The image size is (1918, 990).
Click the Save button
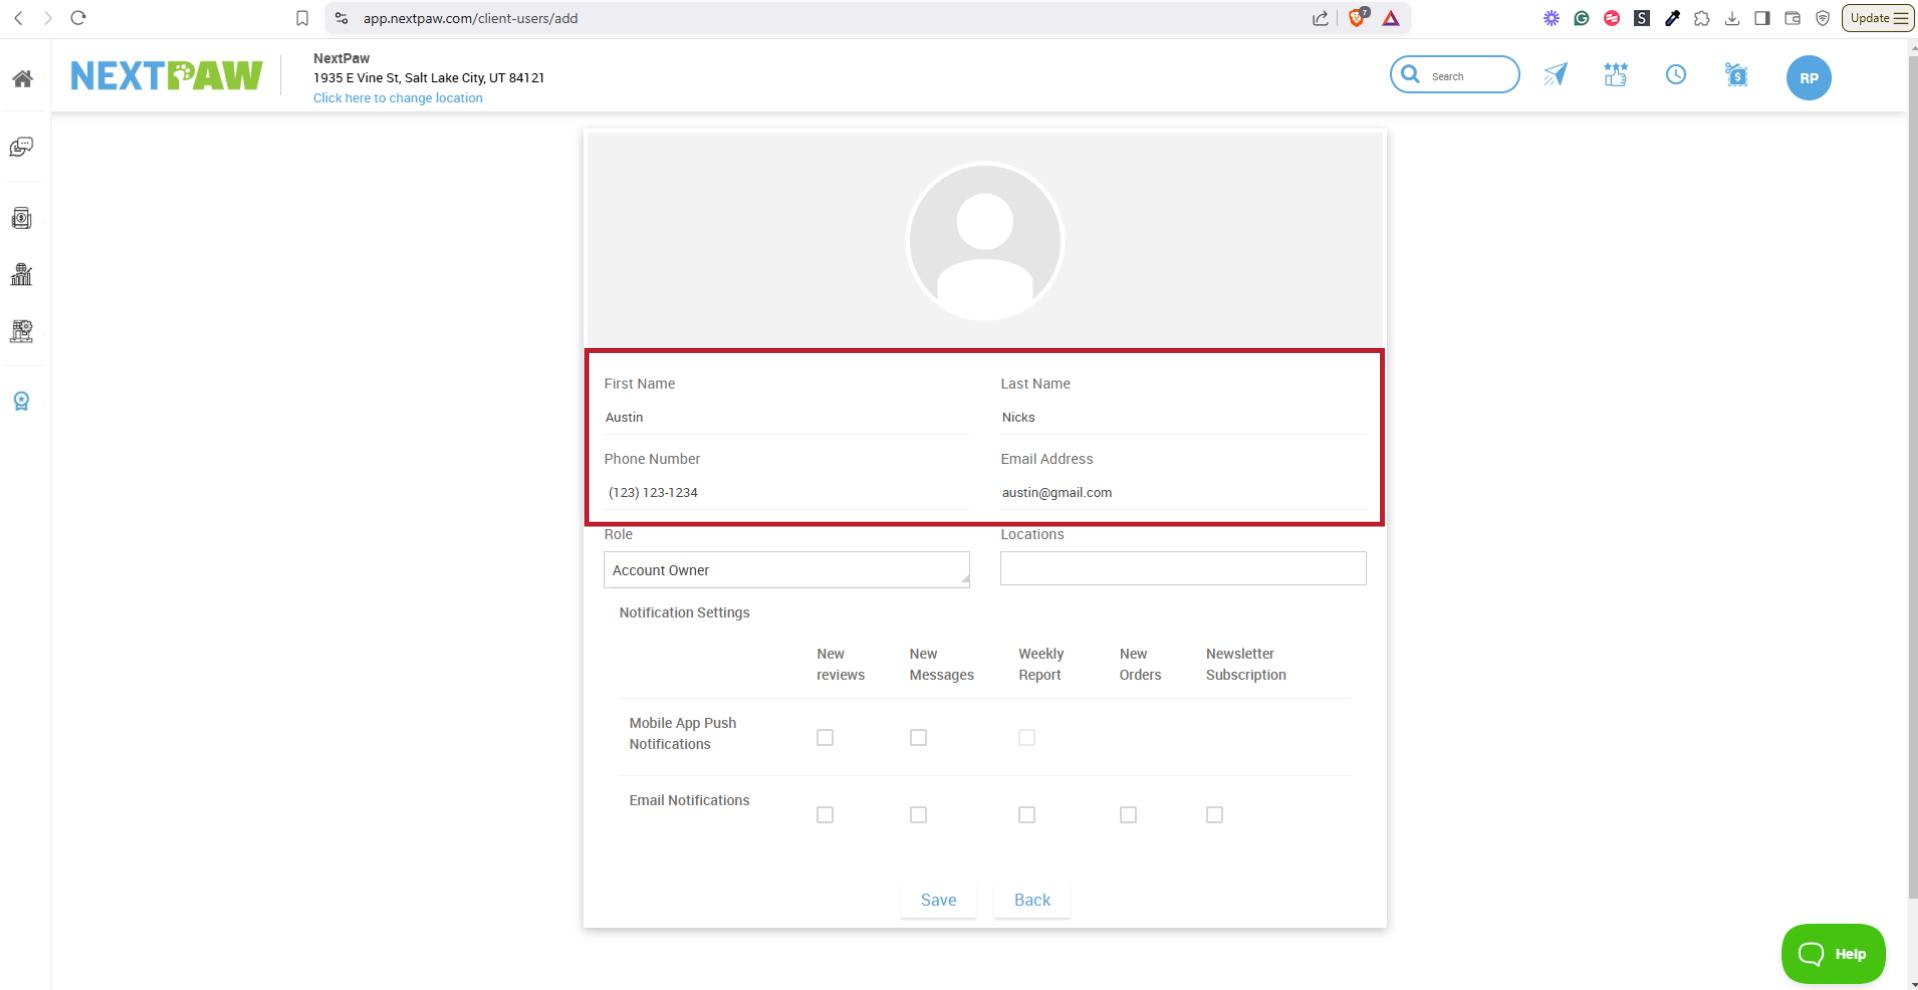click(938, 900)
